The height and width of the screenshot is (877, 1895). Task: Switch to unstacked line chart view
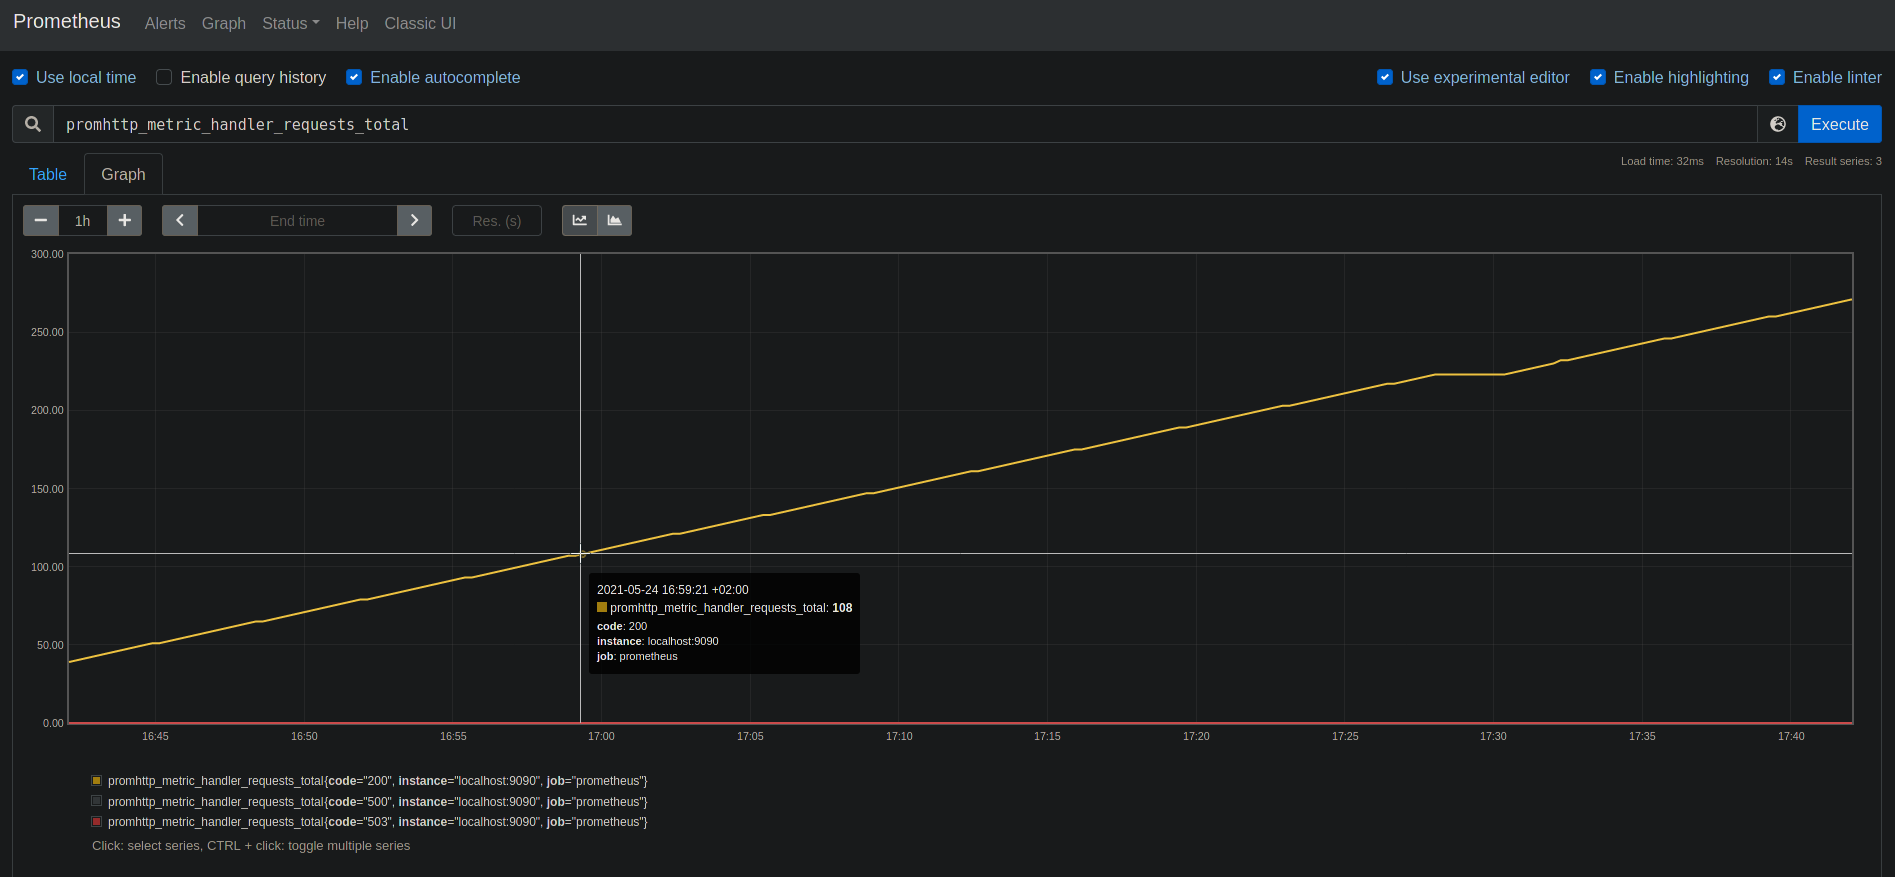pos(580,221)
